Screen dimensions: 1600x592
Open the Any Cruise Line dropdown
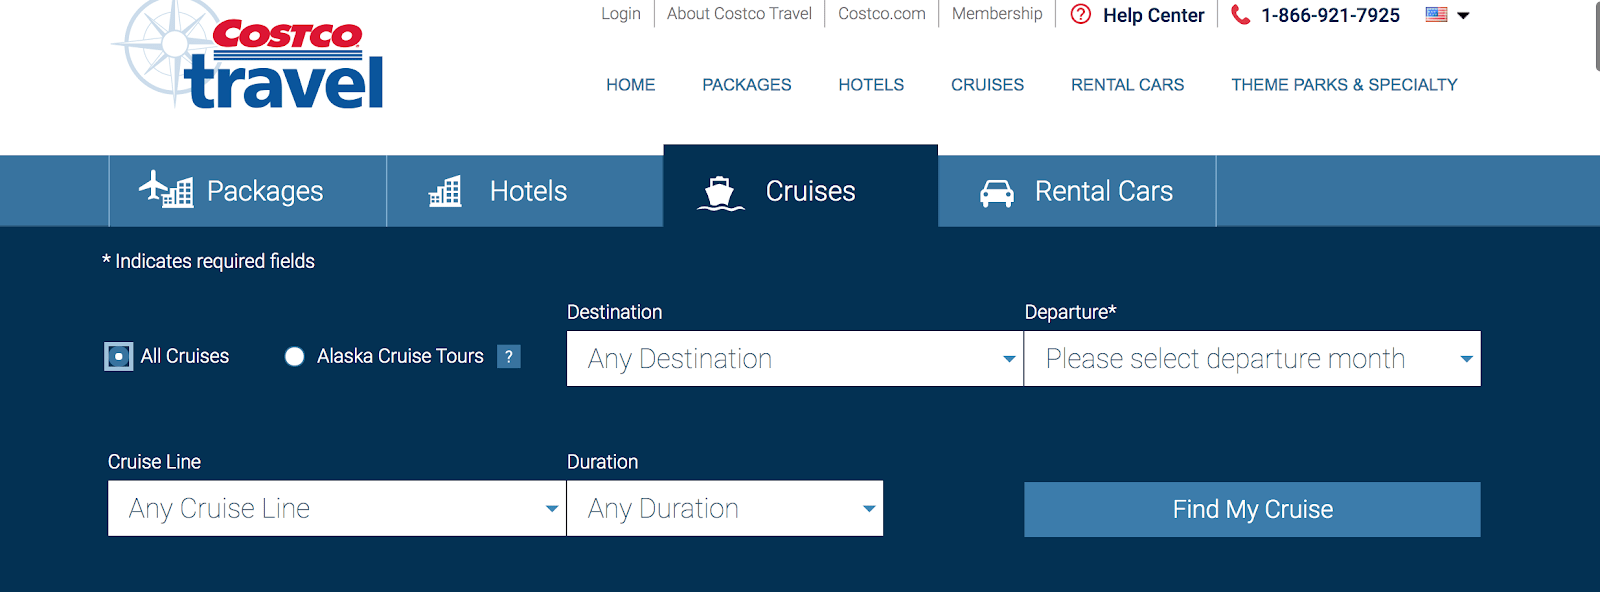coord(336,509)
